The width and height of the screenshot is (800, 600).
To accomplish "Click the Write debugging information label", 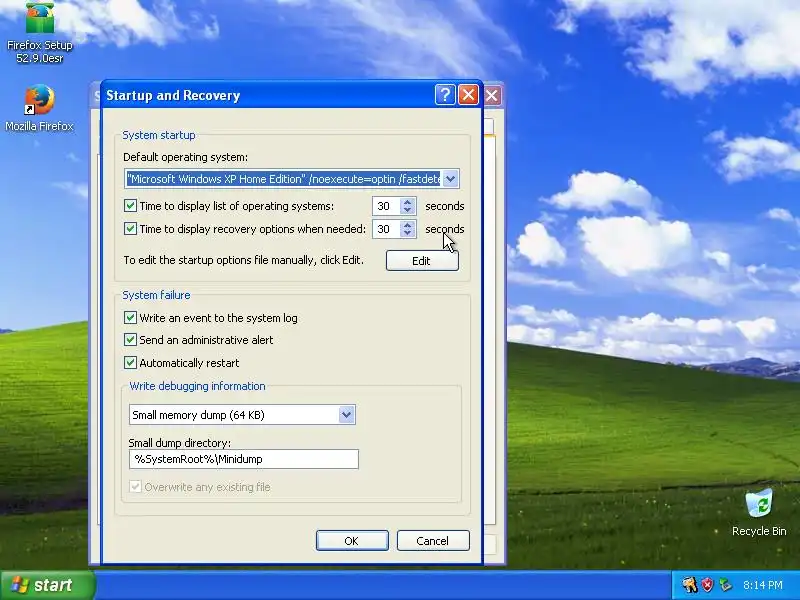I will 197,386.
